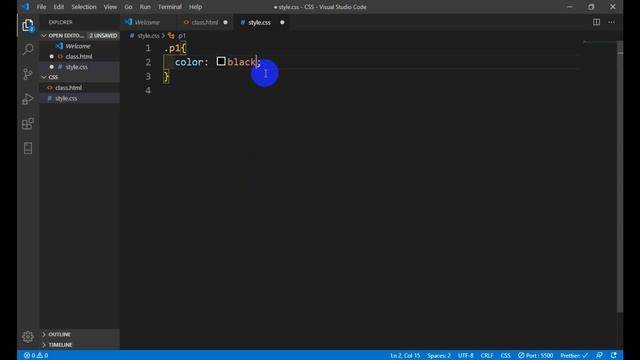The height and width of the screenshot is (360, 640).
Task: Open style.css in the CSS folder
Action: click(66, 98)
